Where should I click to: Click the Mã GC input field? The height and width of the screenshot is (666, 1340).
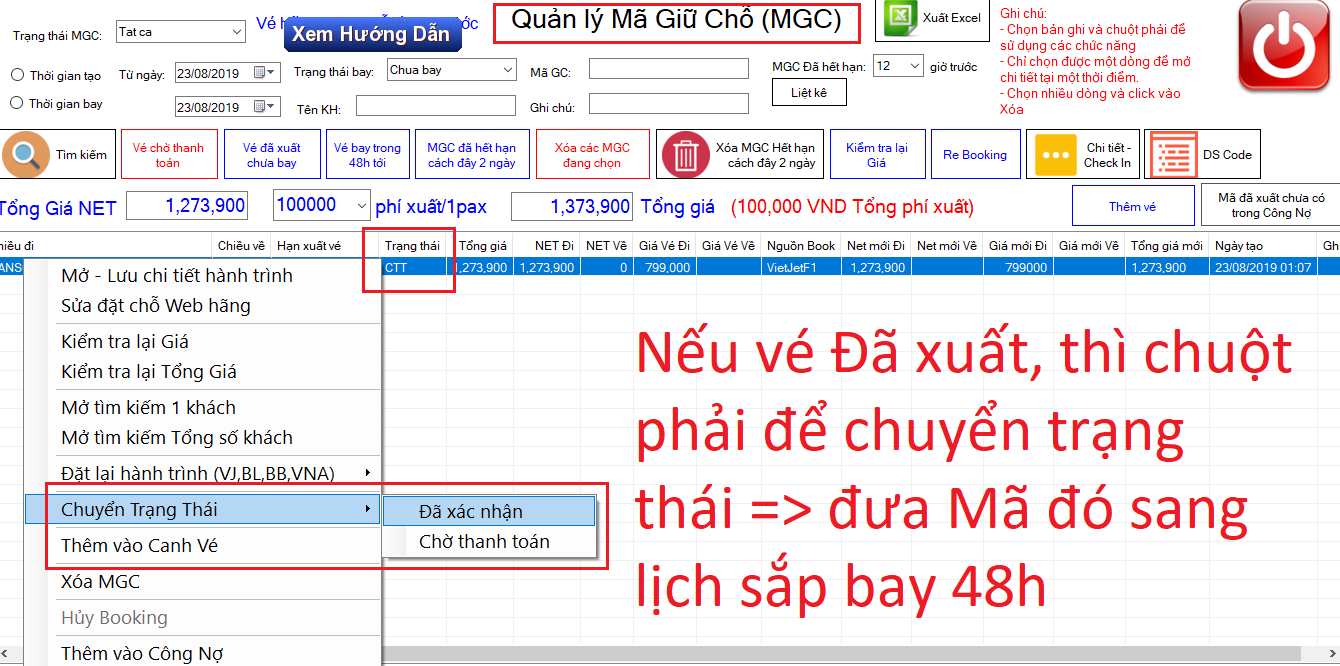coord(668,69)
